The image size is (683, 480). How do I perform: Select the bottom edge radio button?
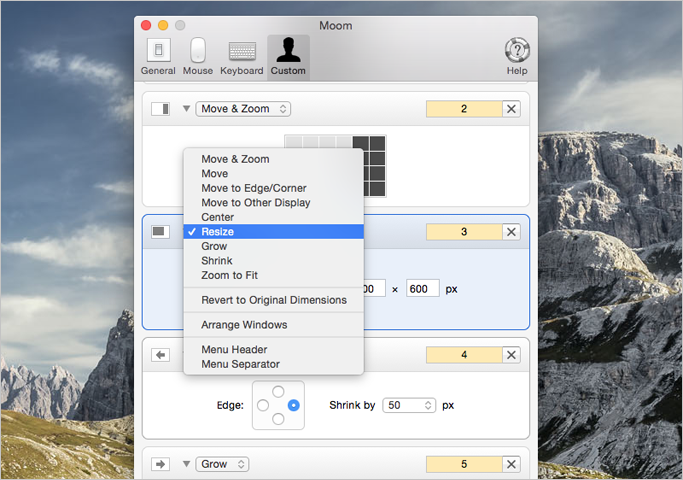click(278, 419)
